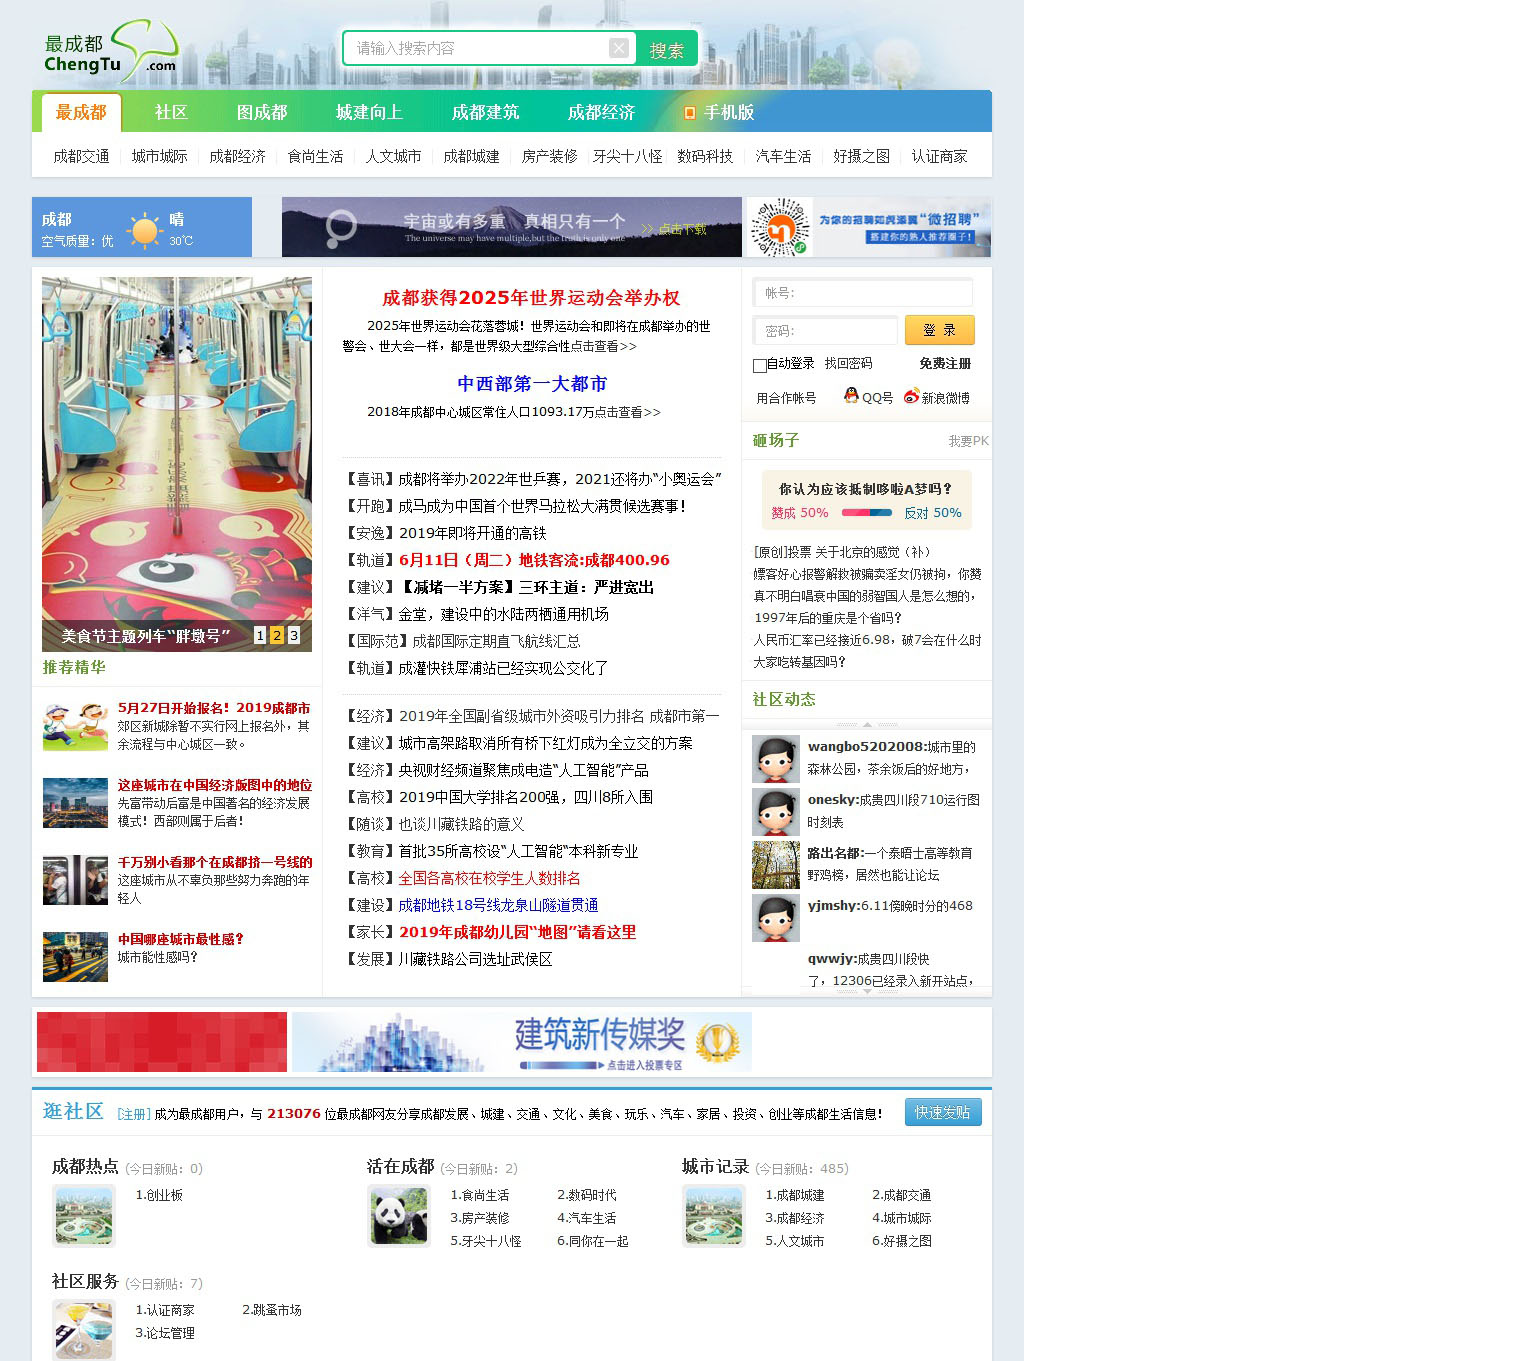Screen dimensions: 1536x1361
Task: Open the 社区 navigation tab
Action: point(171,112)
